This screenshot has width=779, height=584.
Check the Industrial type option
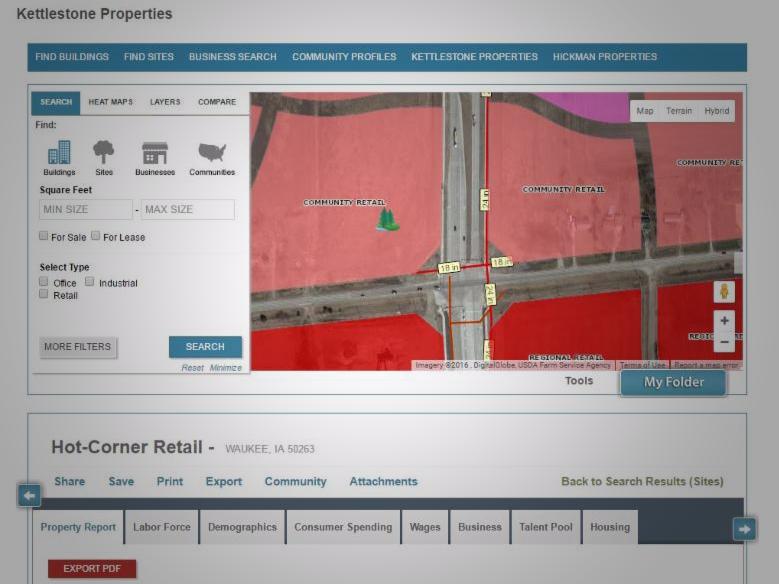click(x=90, y=282)
